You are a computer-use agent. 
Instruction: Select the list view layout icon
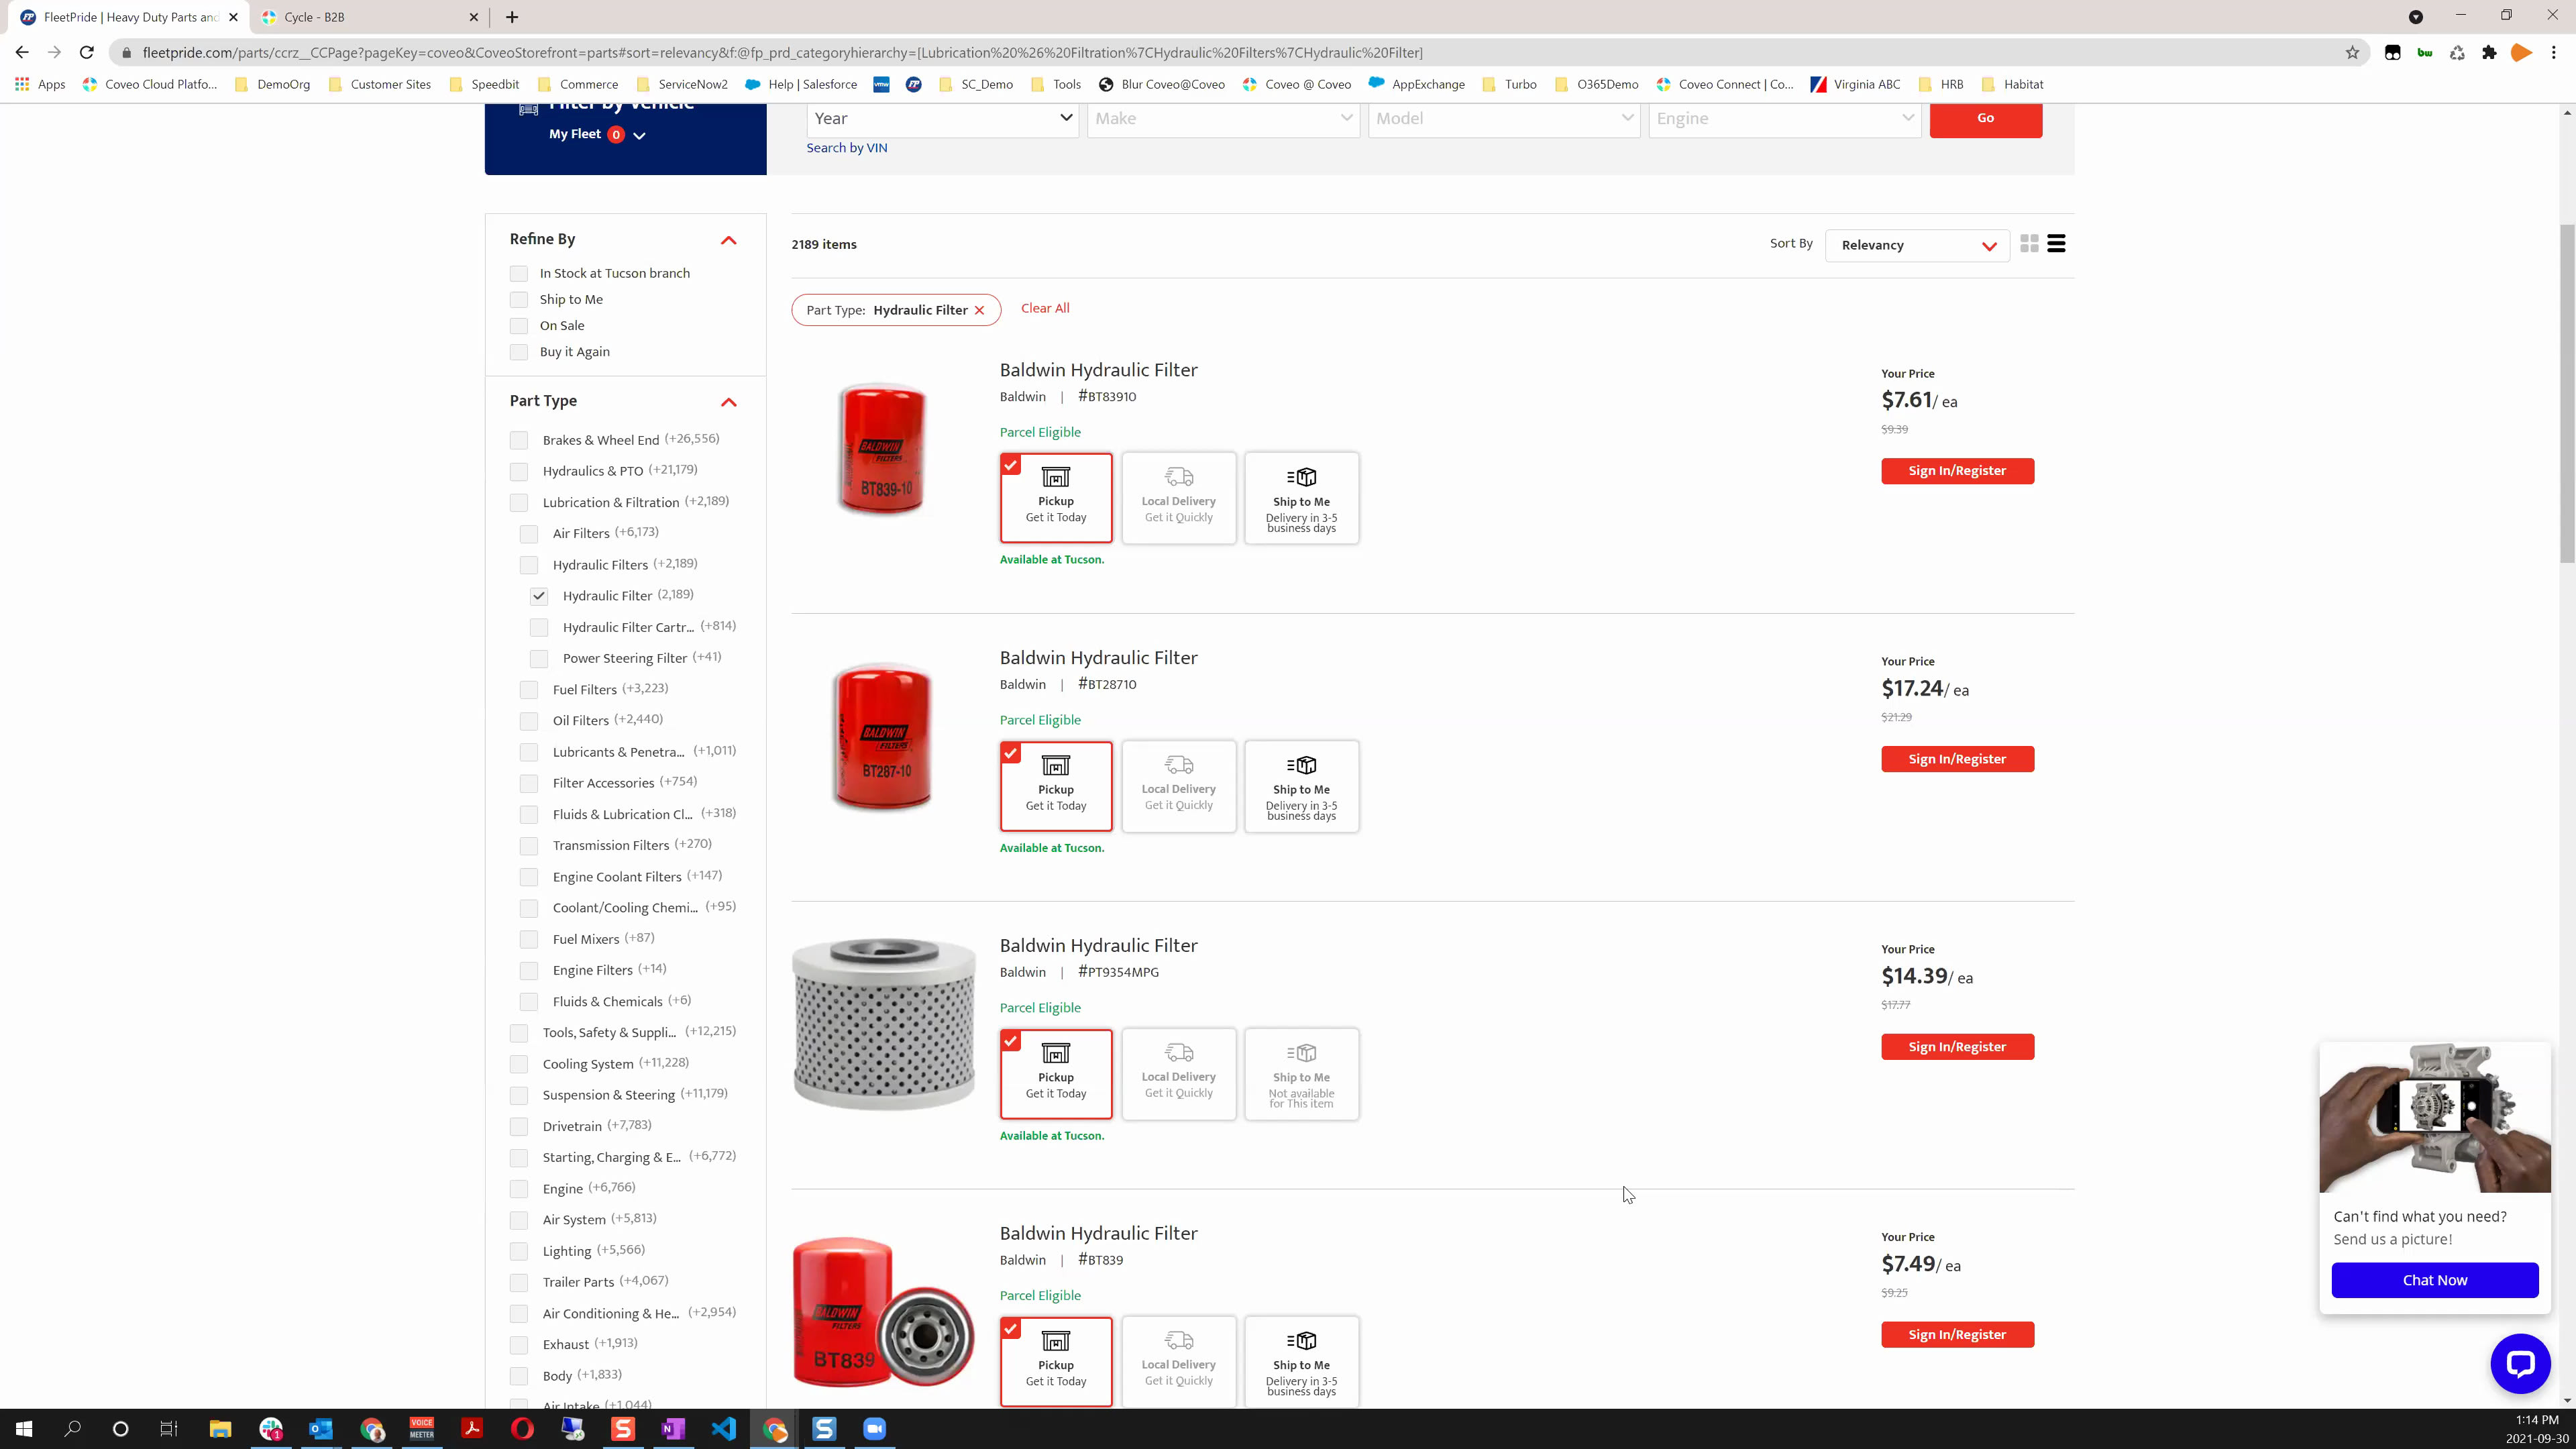pyautogui.click(x=2056, y=244)
